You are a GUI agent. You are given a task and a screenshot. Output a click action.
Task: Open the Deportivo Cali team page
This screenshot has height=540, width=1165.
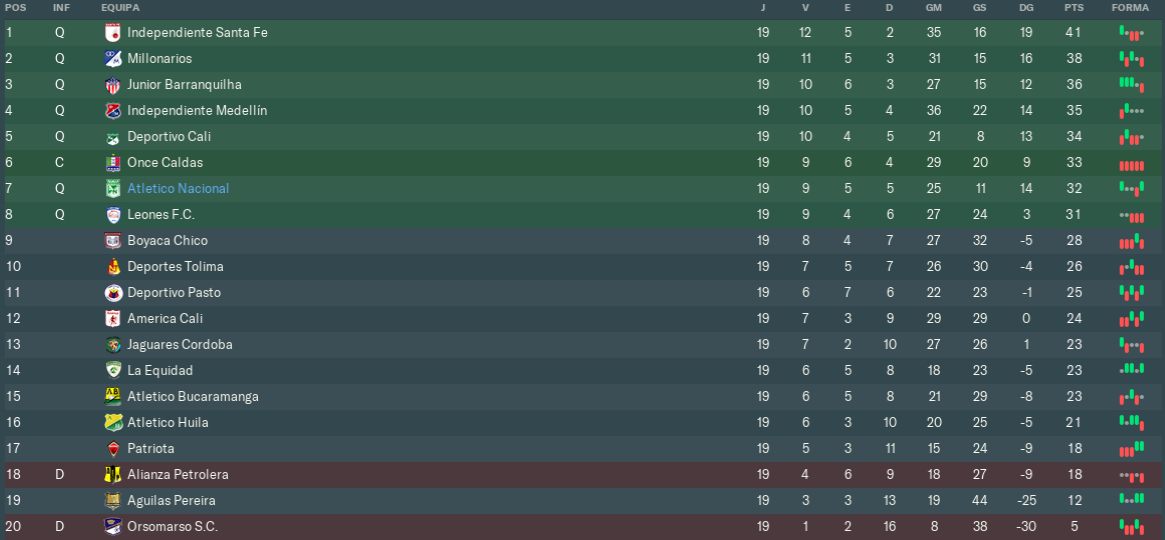169,137
